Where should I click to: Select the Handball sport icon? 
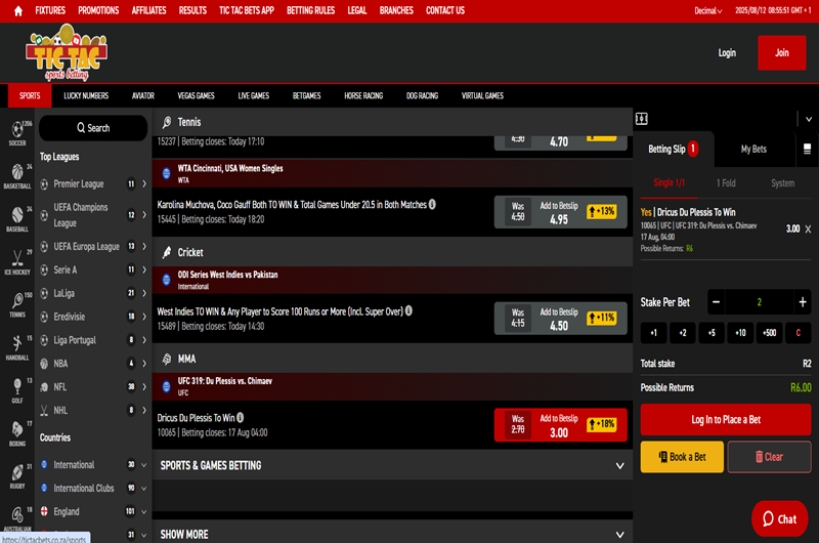(17, 348)
